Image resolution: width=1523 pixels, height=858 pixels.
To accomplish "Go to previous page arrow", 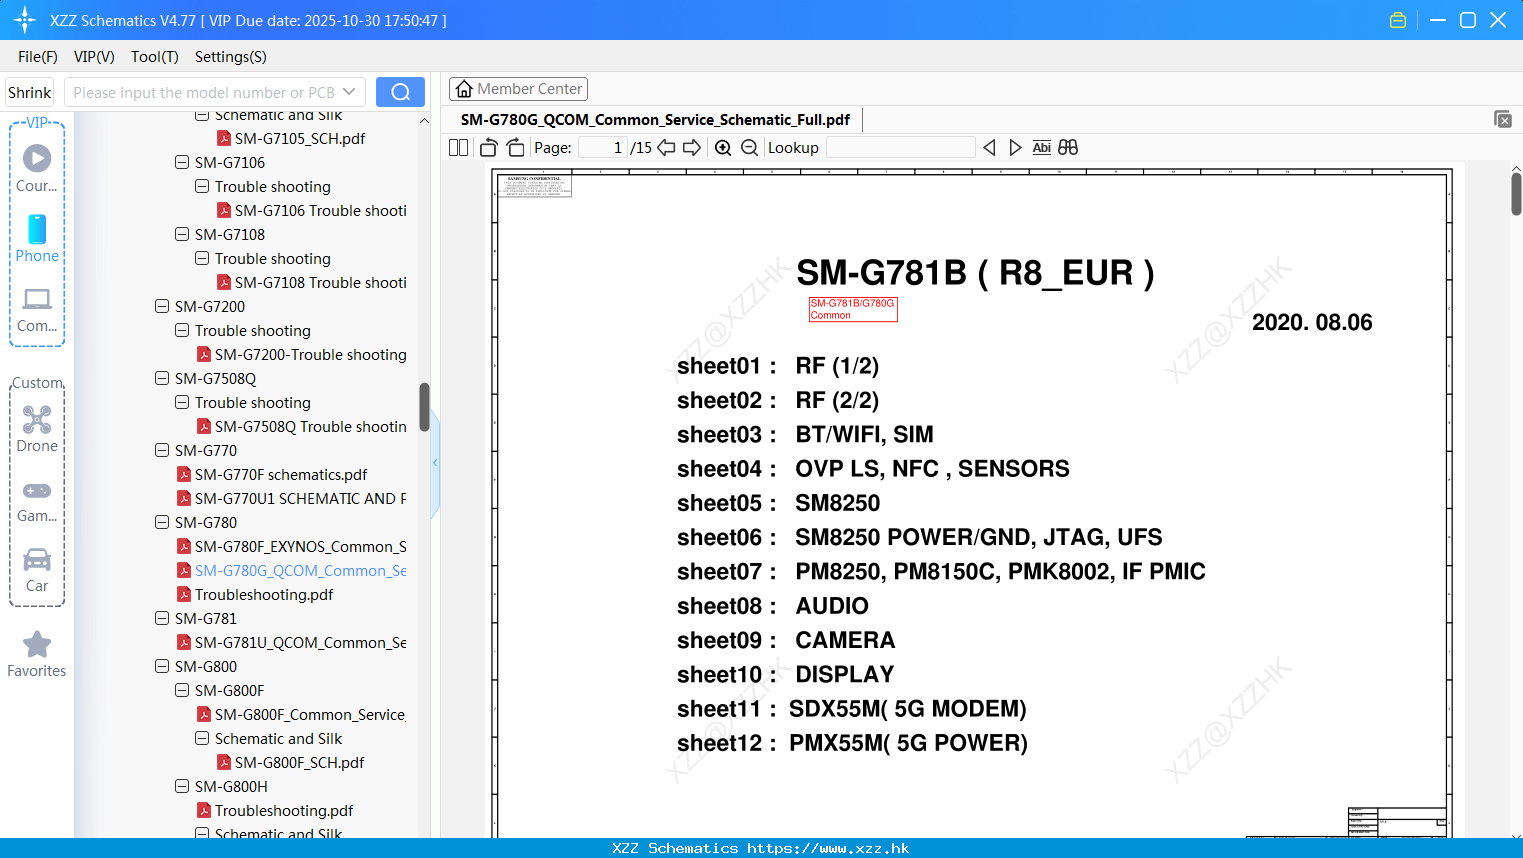I will pos(666,148).
